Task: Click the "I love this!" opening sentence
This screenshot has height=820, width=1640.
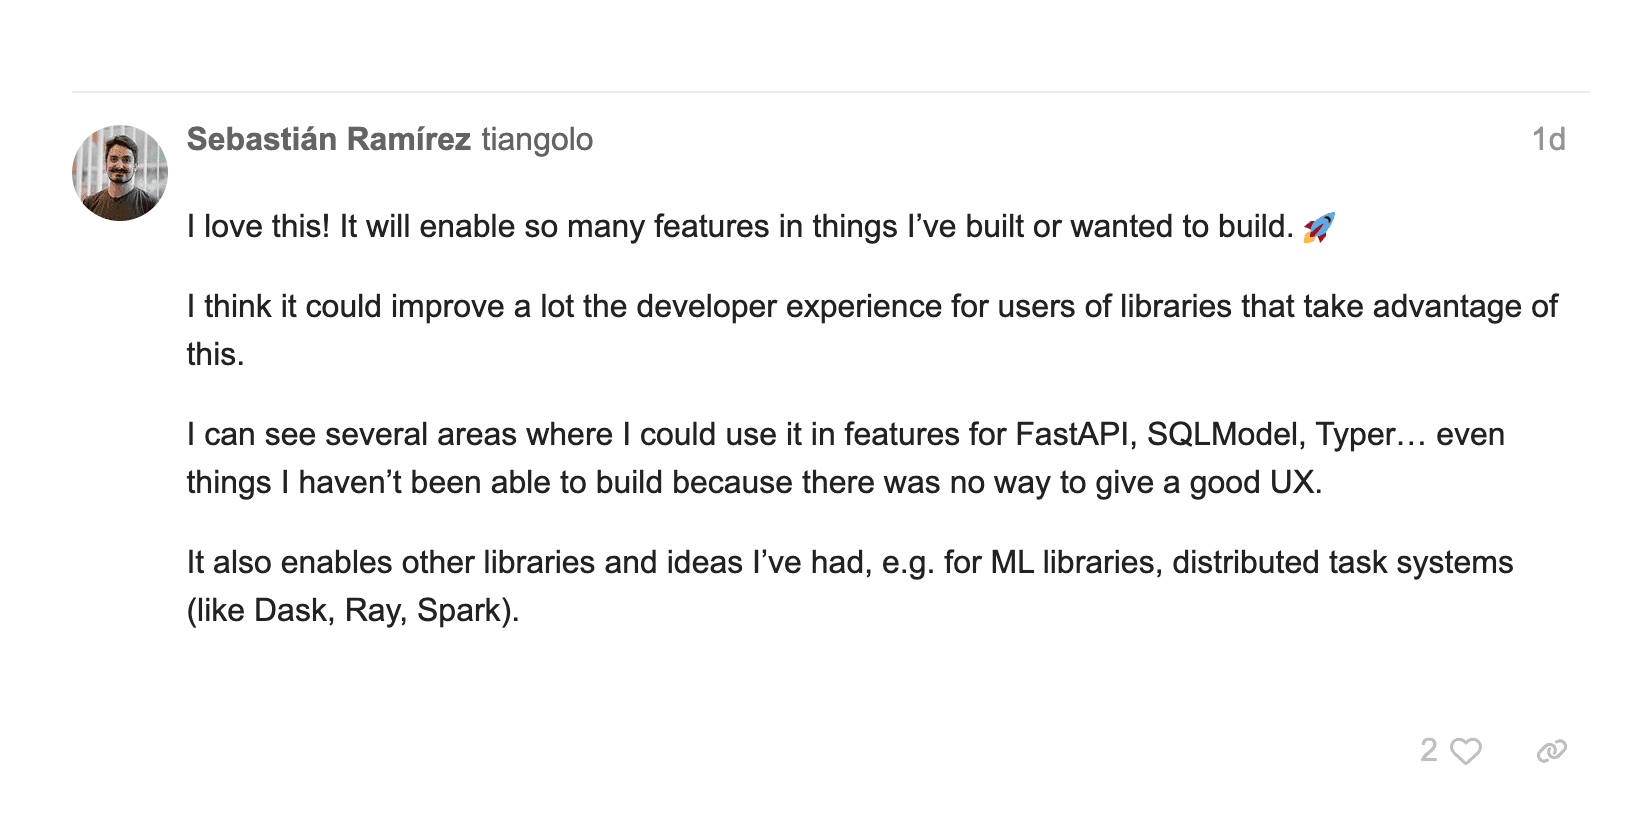Action: click(258, 227)
